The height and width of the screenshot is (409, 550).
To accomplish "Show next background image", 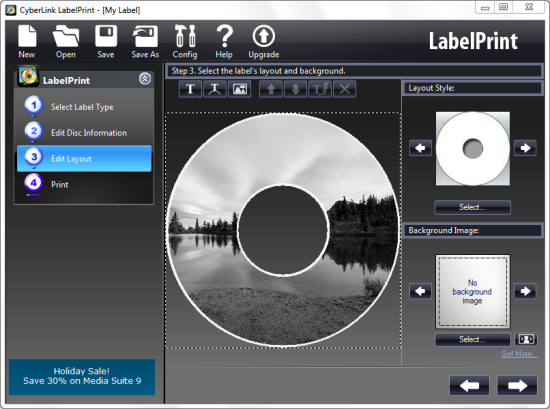I will 525,291.
